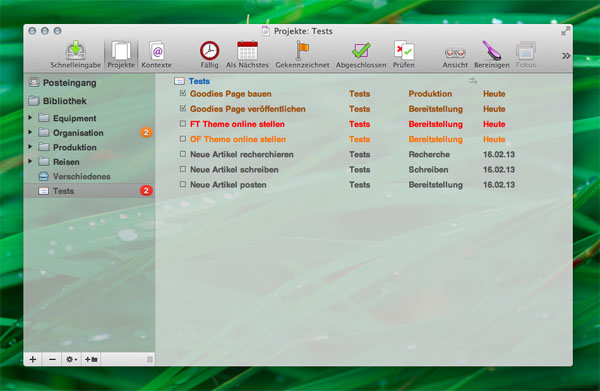Open the Abgeschlossen completed view
This screenshot has width=600, height=391.
click(x=361, y=51)
